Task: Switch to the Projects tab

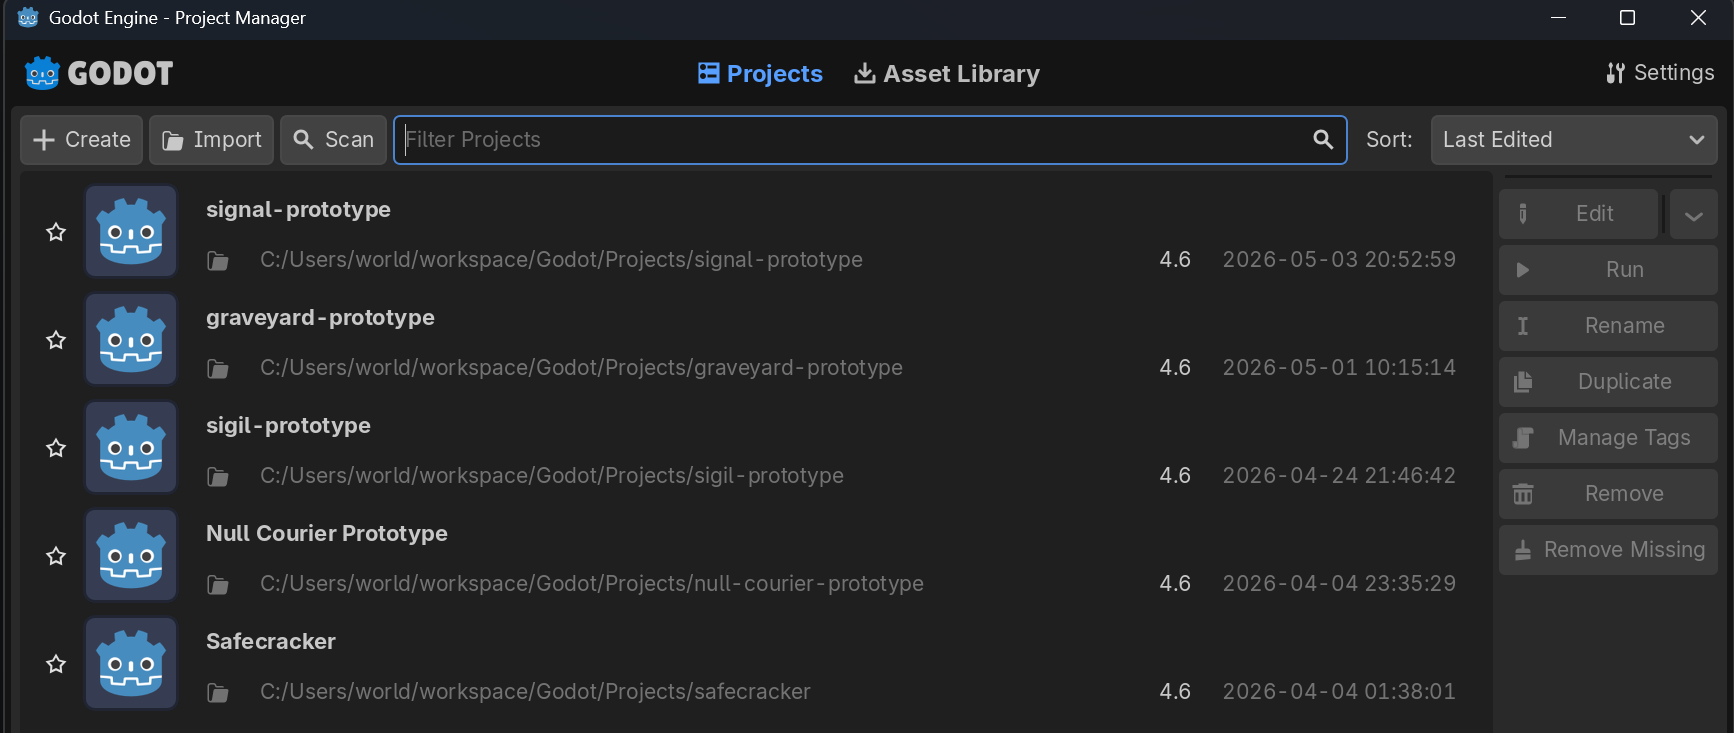Action: [760, 74]
